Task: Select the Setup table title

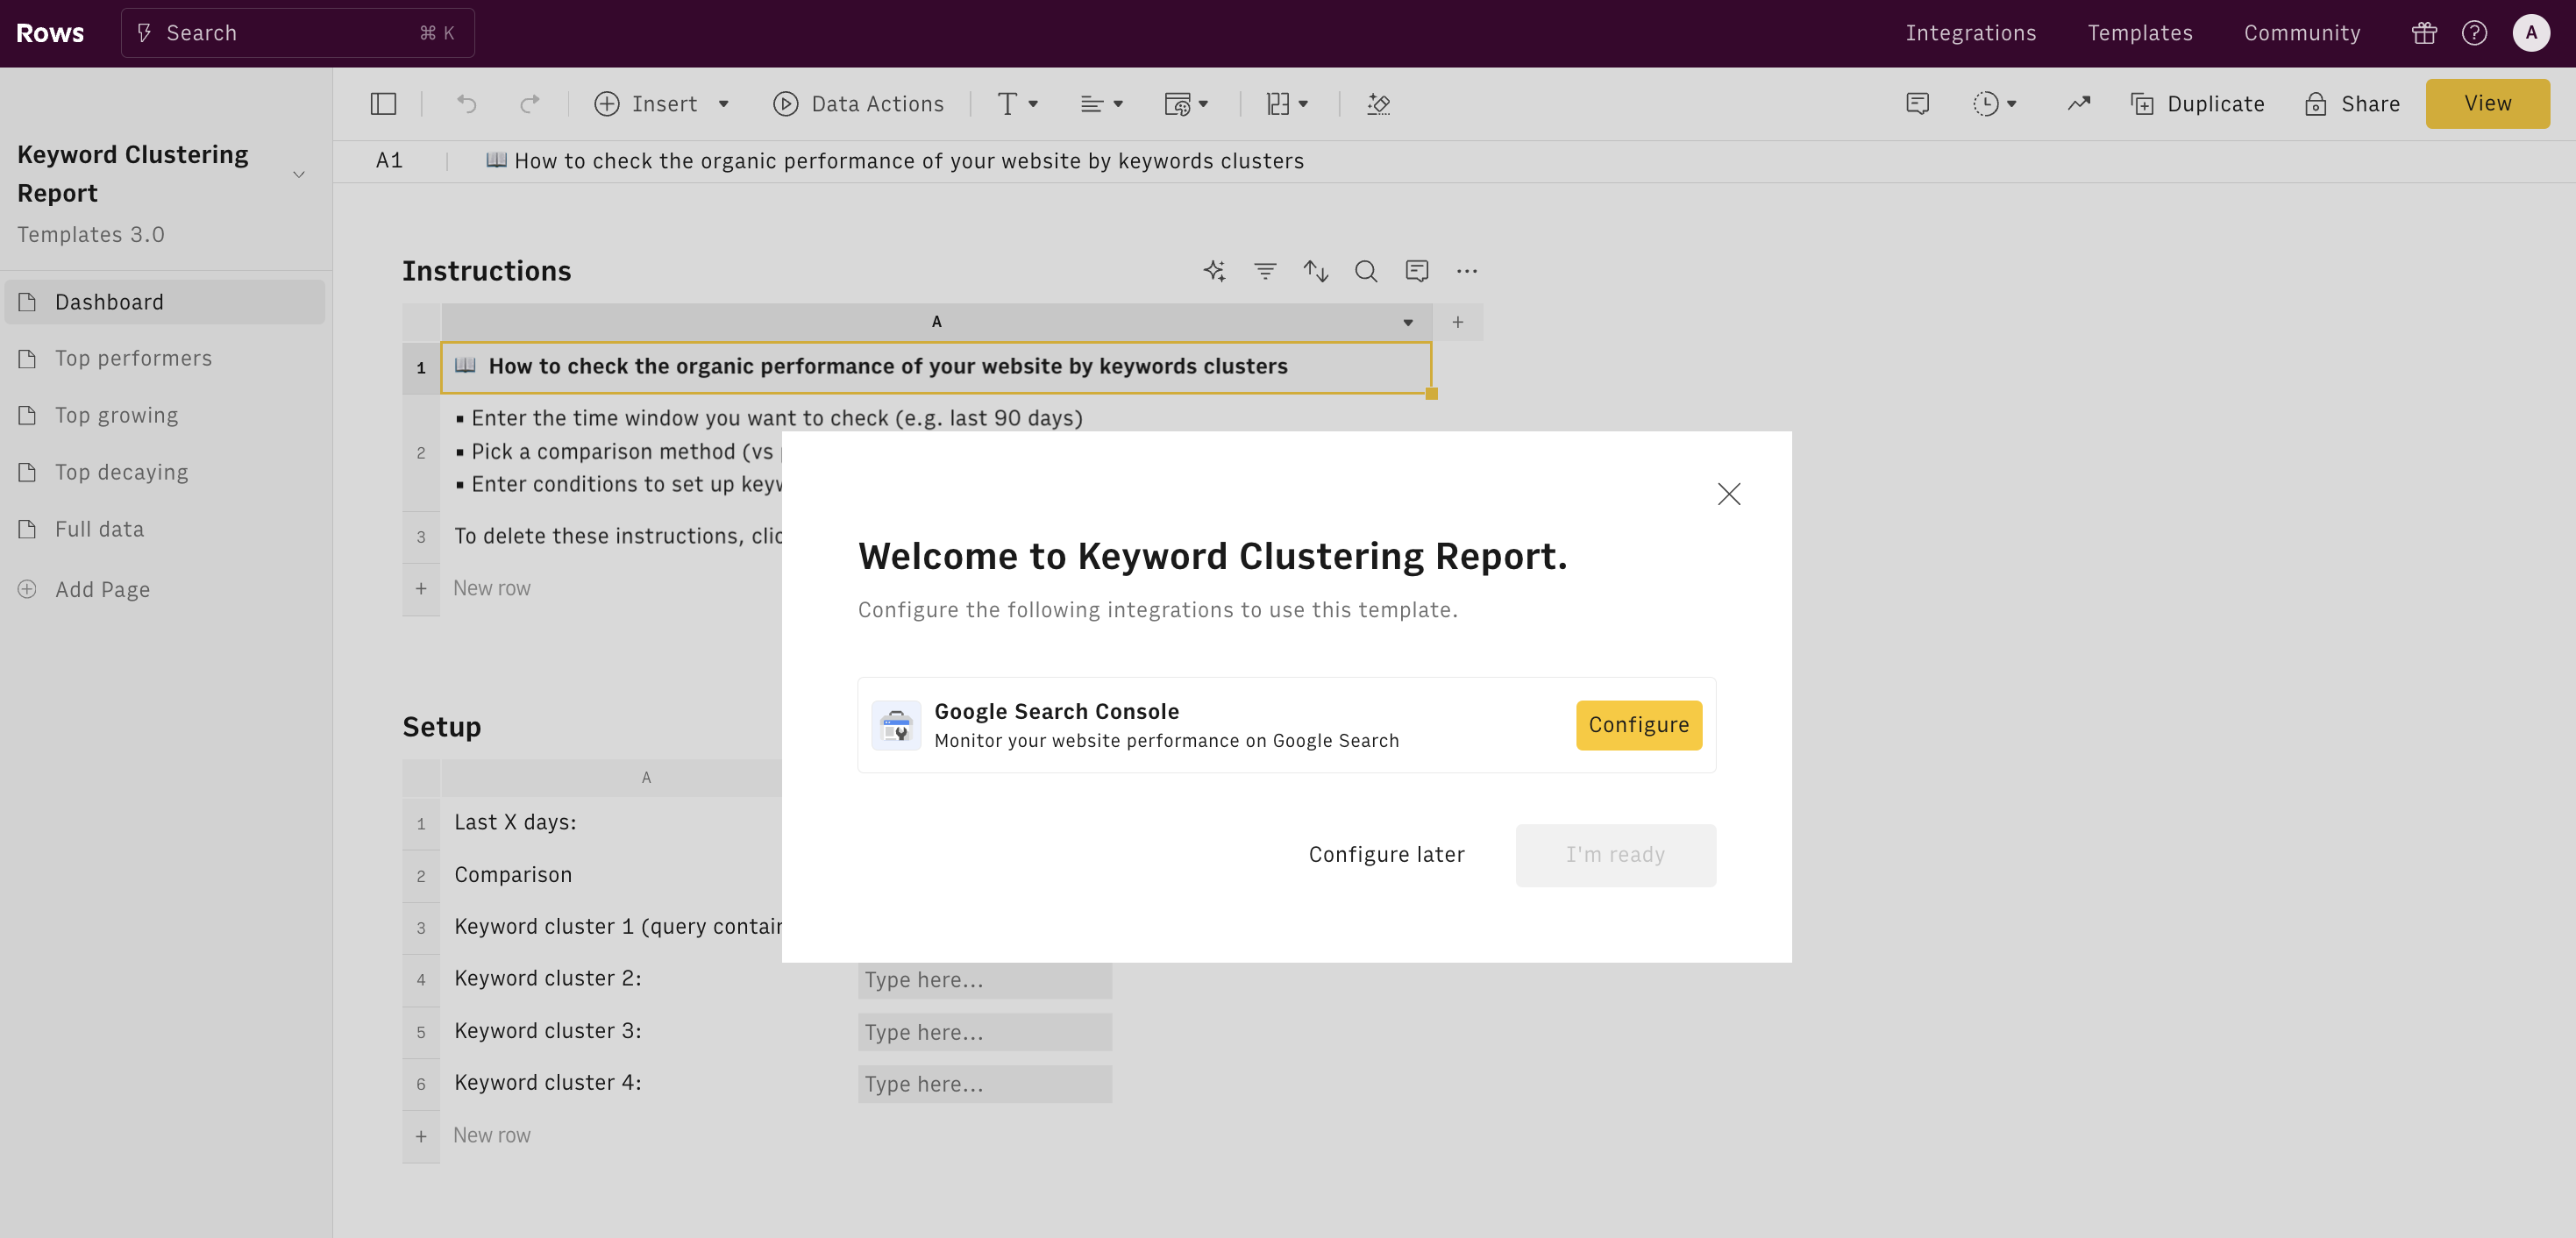Action: point(441,727)
